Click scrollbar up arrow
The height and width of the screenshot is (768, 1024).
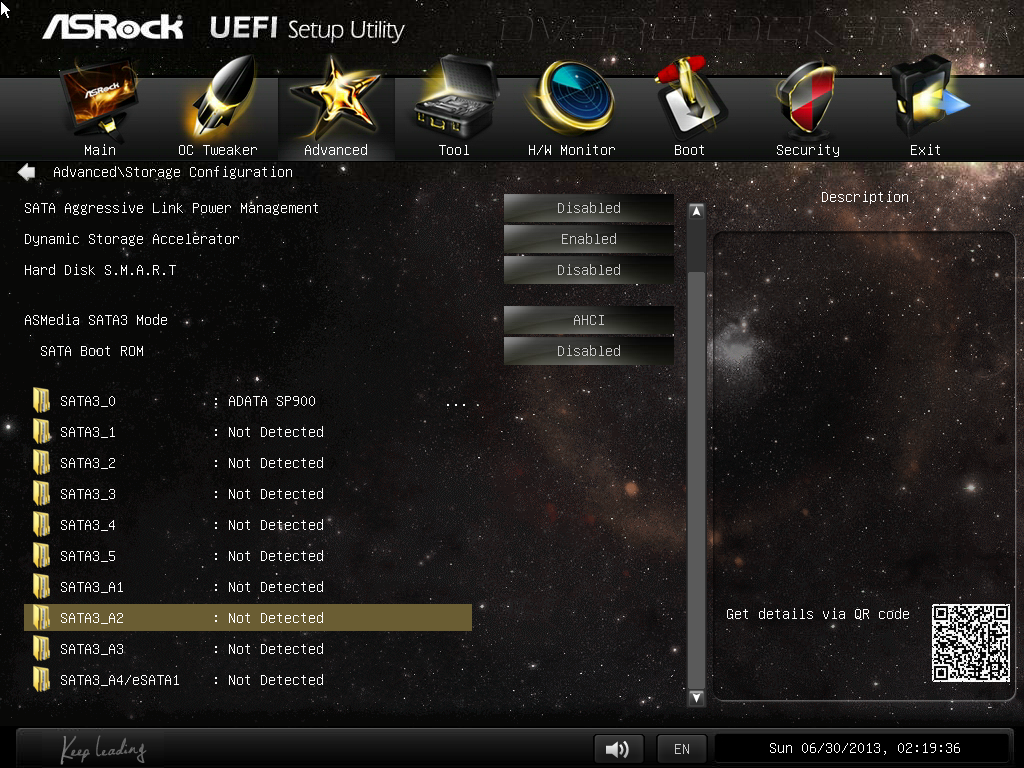point(697,212)
